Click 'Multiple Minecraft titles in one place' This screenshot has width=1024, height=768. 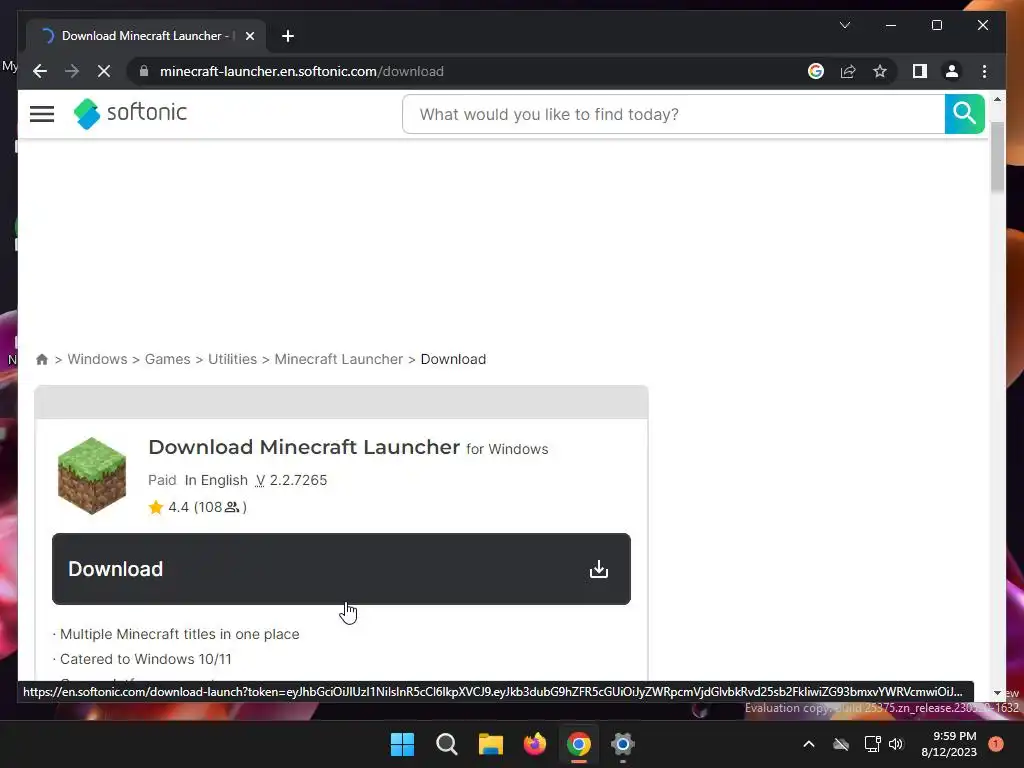point(180,634)
